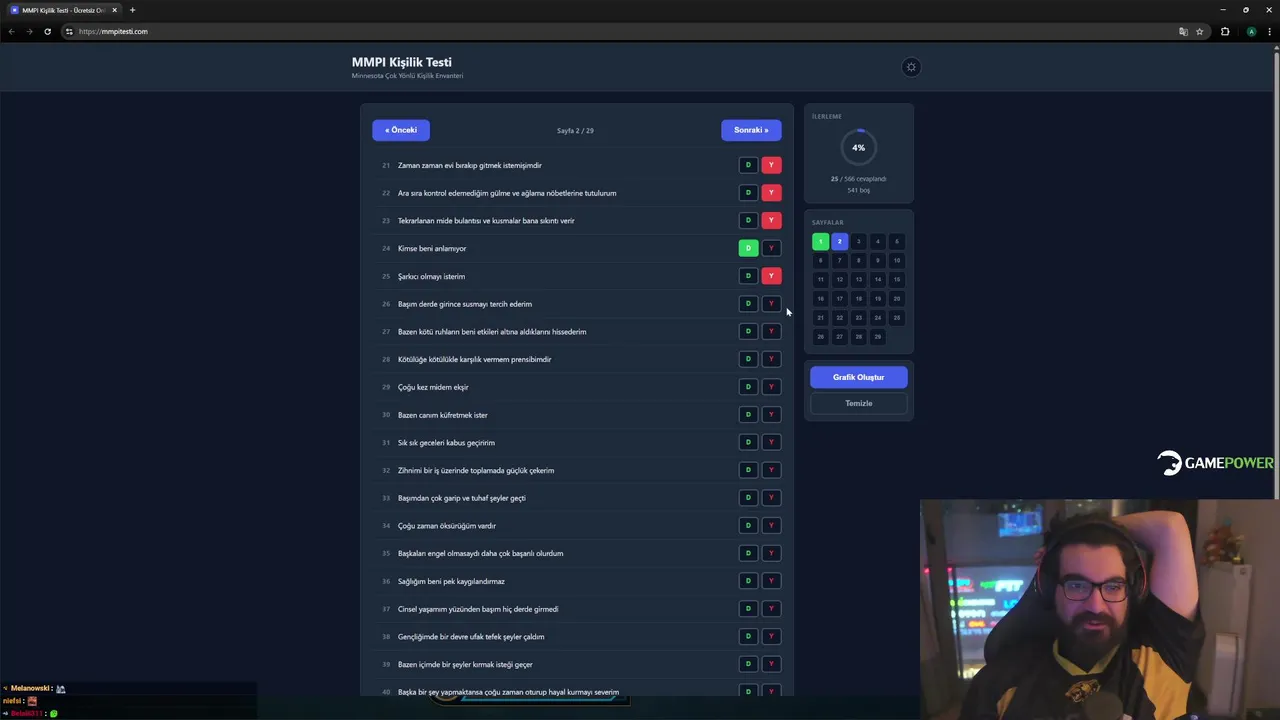Go forward with the browser forward arrow
The height and width of the screenshot is (720, 1280).
point(29,31)
